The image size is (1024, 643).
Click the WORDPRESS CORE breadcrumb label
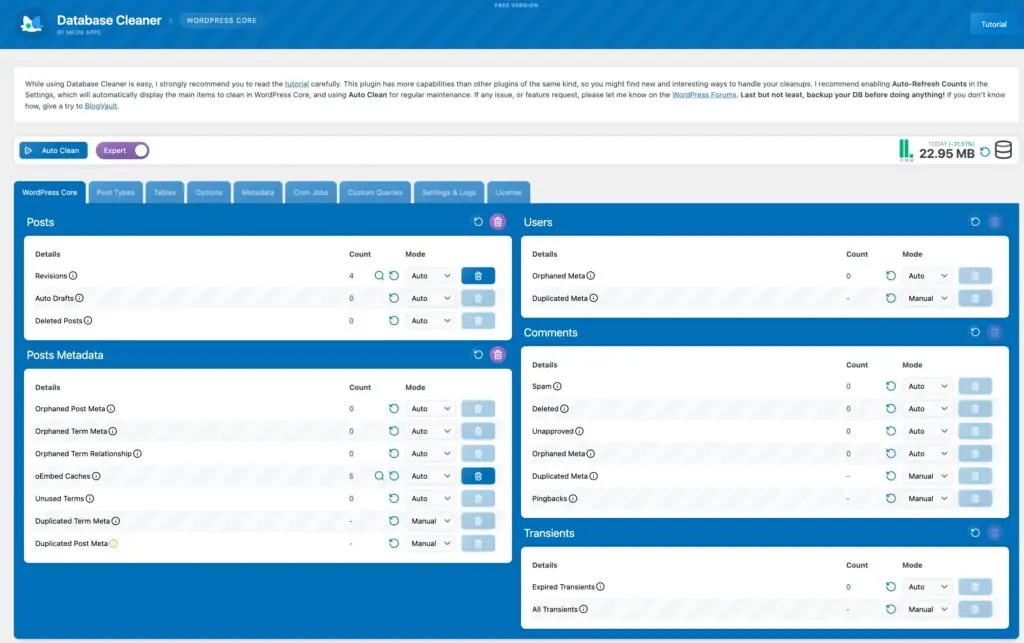pyautogui.click(x=221, y=21)
